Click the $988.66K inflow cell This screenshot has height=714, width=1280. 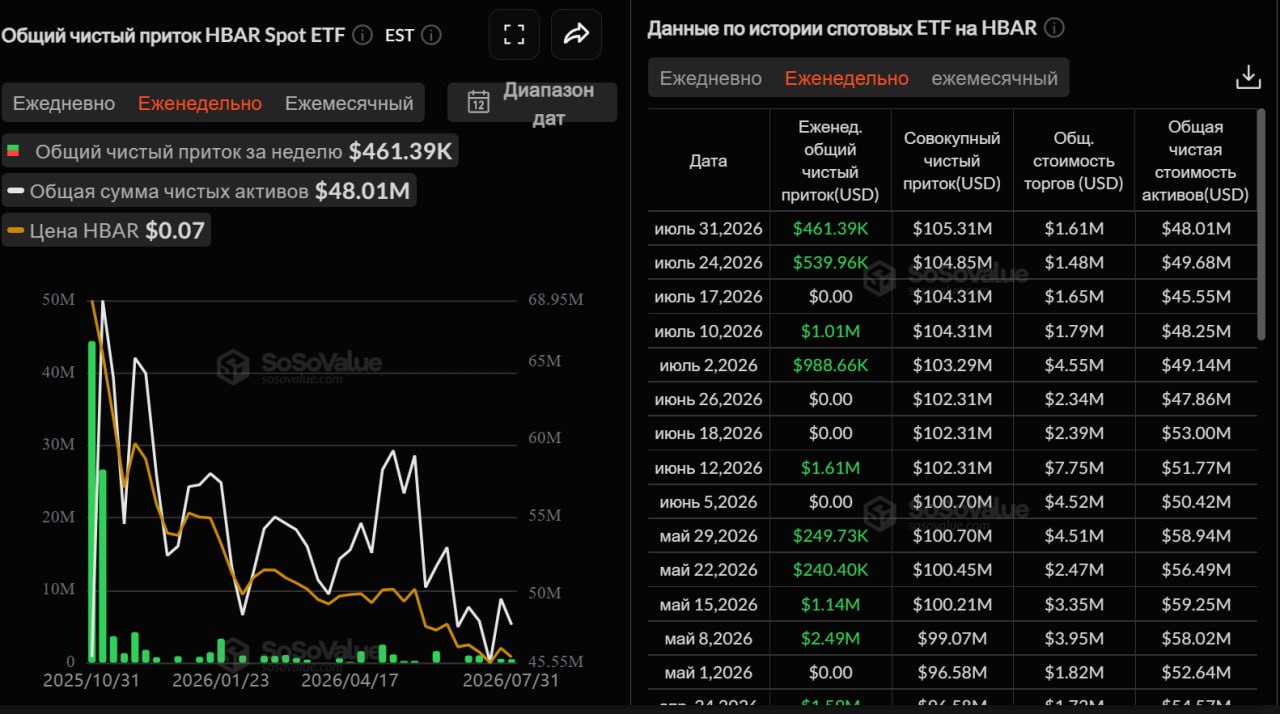[830, 365]
